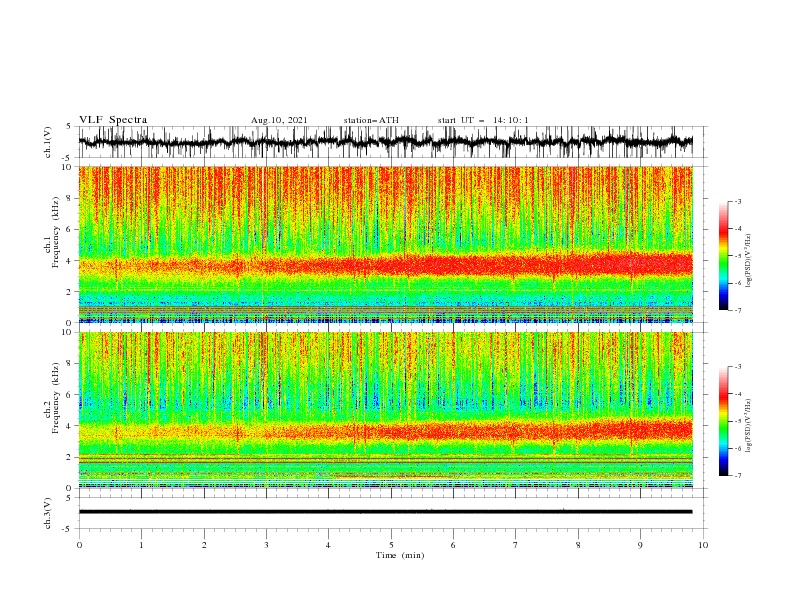Click time axis tick label "7"

point(516,545)
